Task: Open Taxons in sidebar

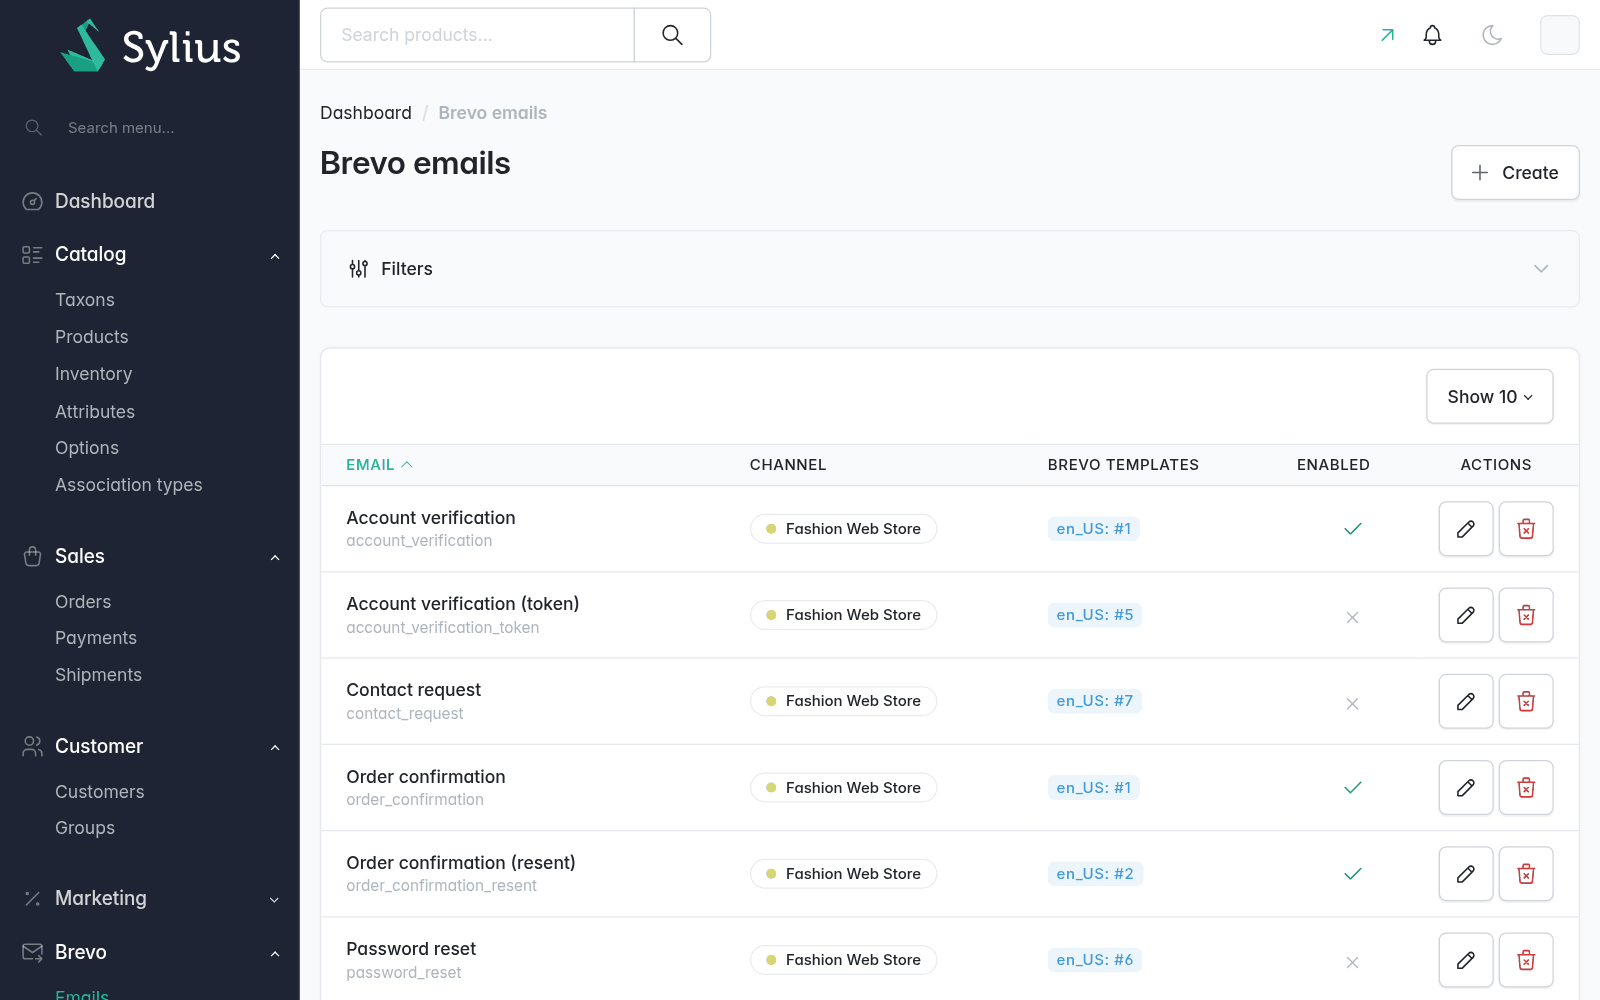Action: click(x=85, y=300)
